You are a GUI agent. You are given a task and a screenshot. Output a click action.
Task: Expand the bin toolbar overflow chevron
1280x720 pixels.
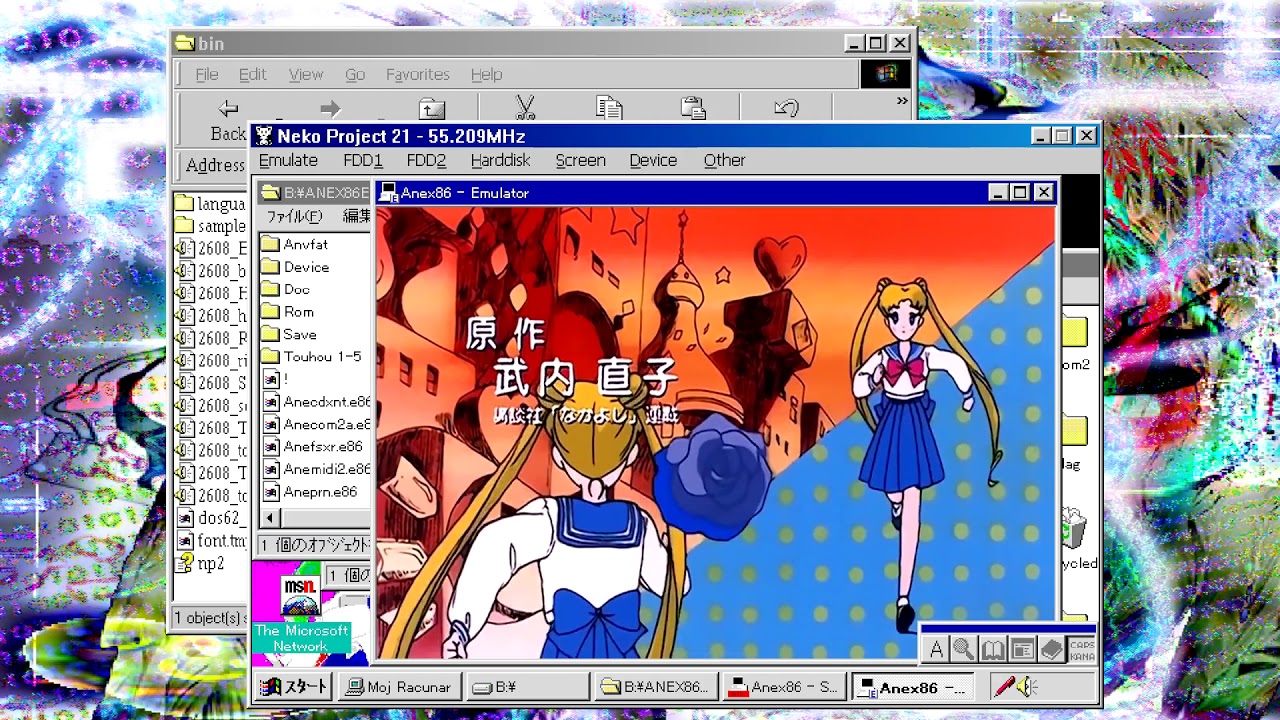(x=901, y=101)
